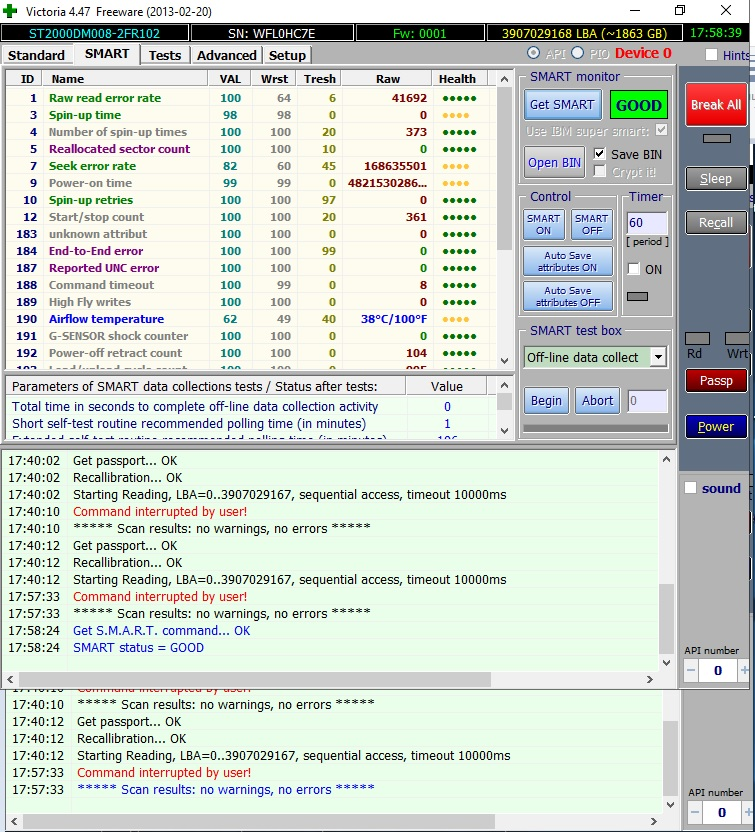Image resolution: width=755 pixels, height=832 pixels.
Task: Turn SMART OFF
Action: click(592, 224)
